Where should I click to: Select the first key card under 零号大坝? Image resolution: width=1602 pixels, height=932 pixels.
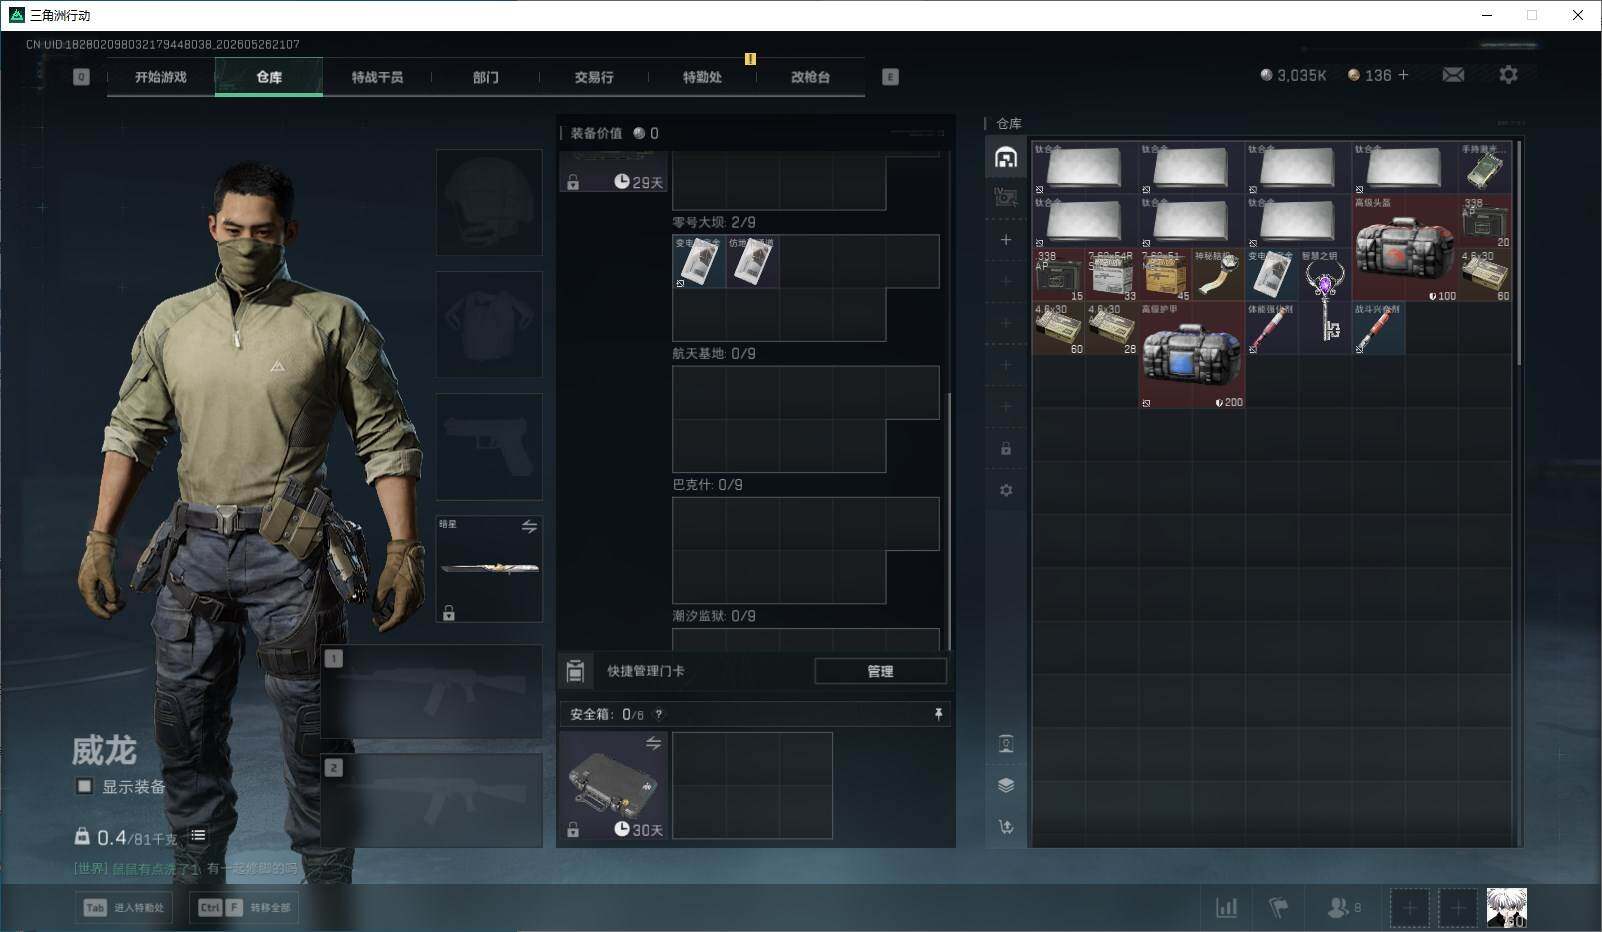point(699,262)
